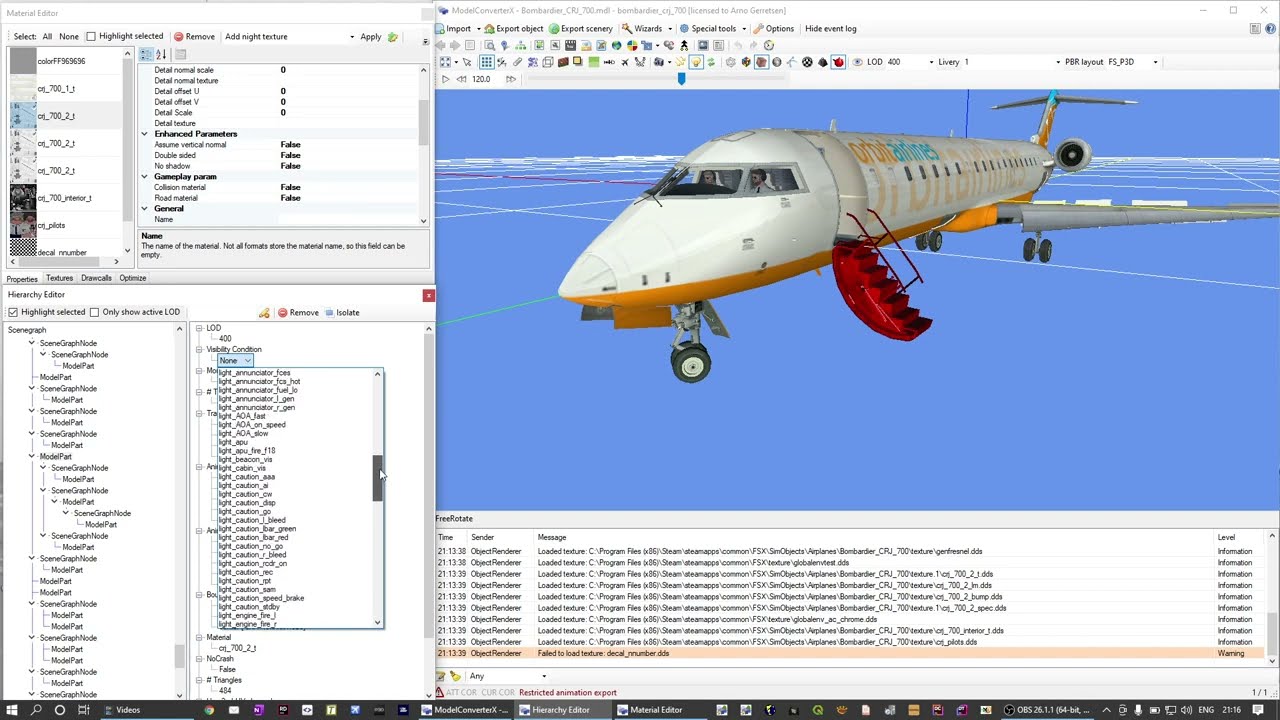Click Apply in Material Editor
This screenshot has height=720, width=1280.
[370, 37]
